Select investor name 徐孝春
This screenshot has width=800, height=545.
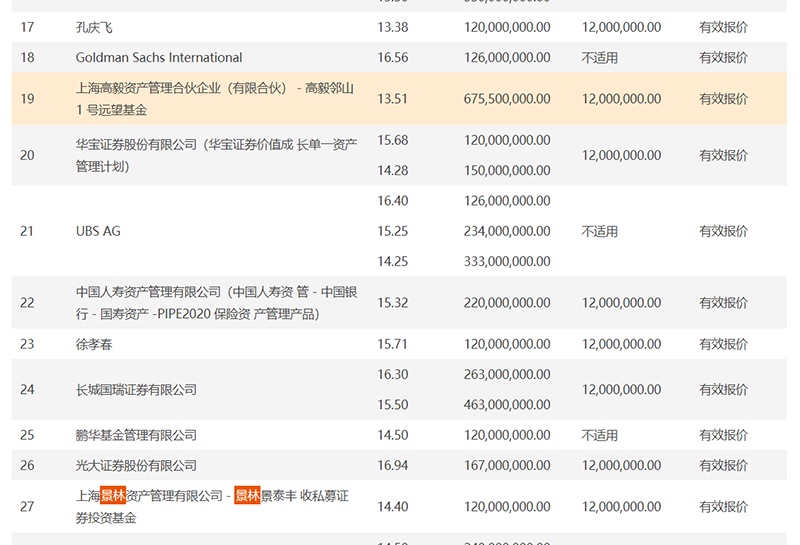[x=94, y=344]
